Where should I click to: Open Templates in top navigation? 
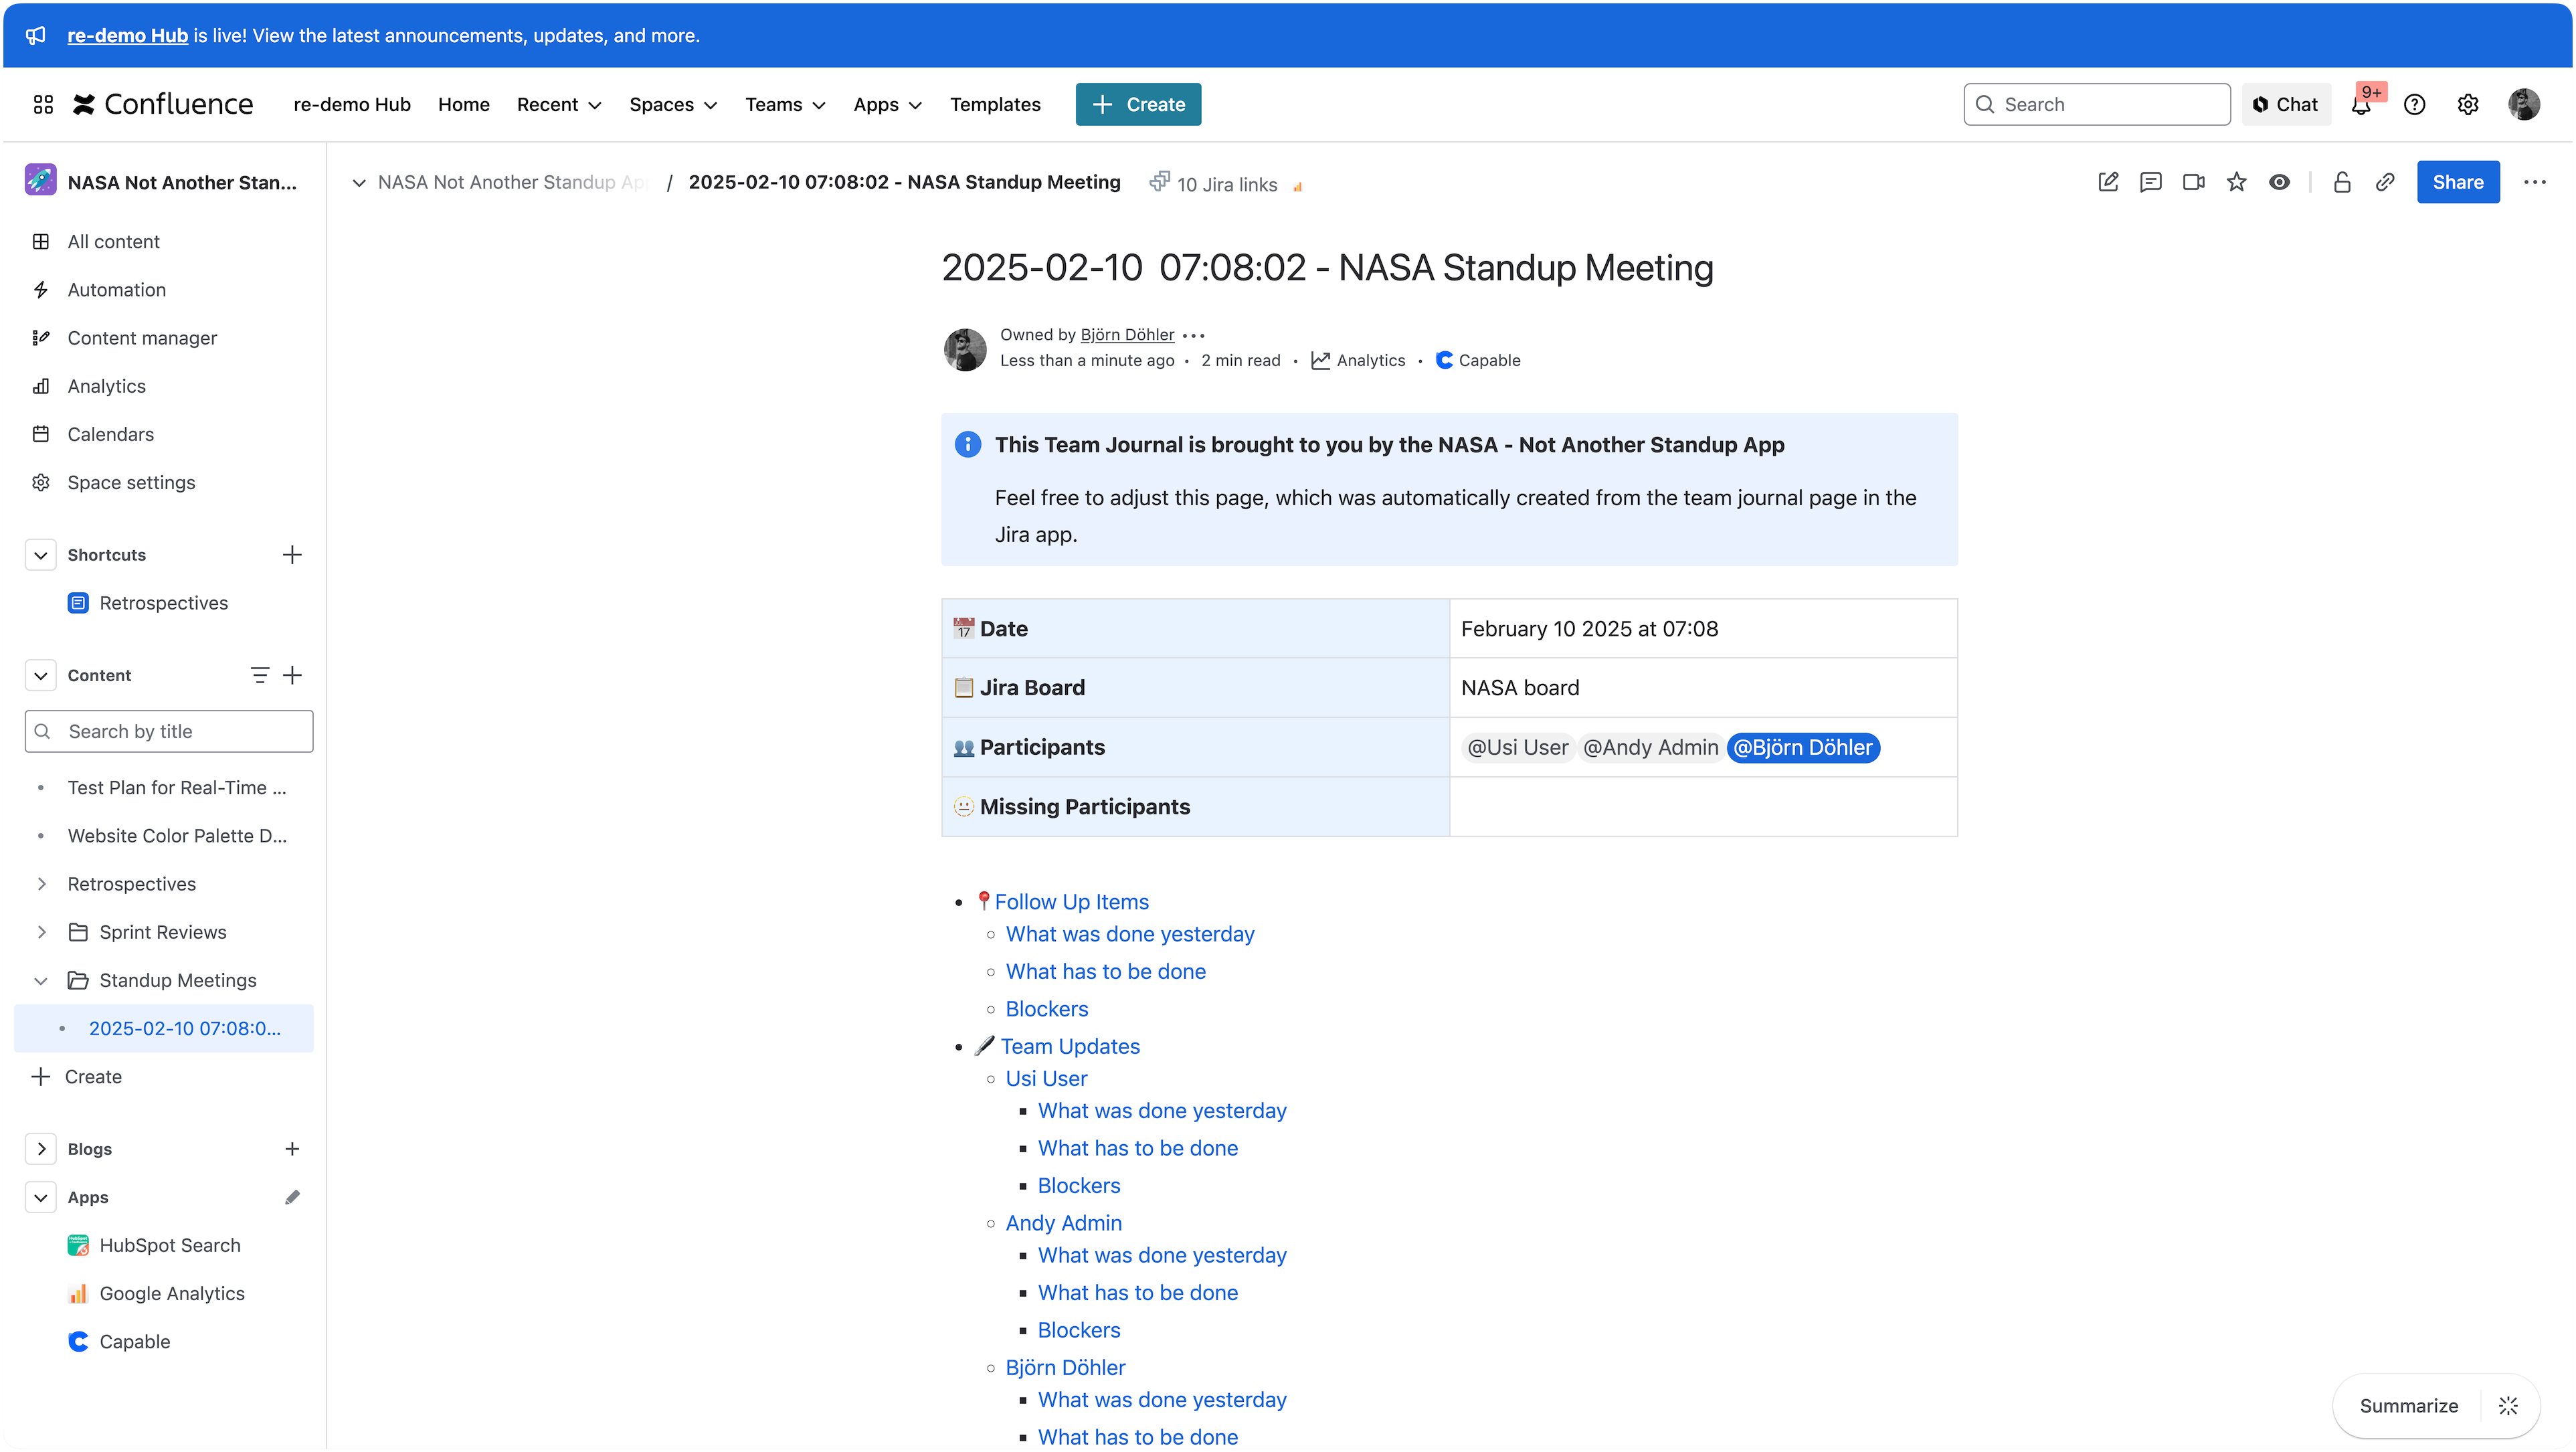coord(995,104)
